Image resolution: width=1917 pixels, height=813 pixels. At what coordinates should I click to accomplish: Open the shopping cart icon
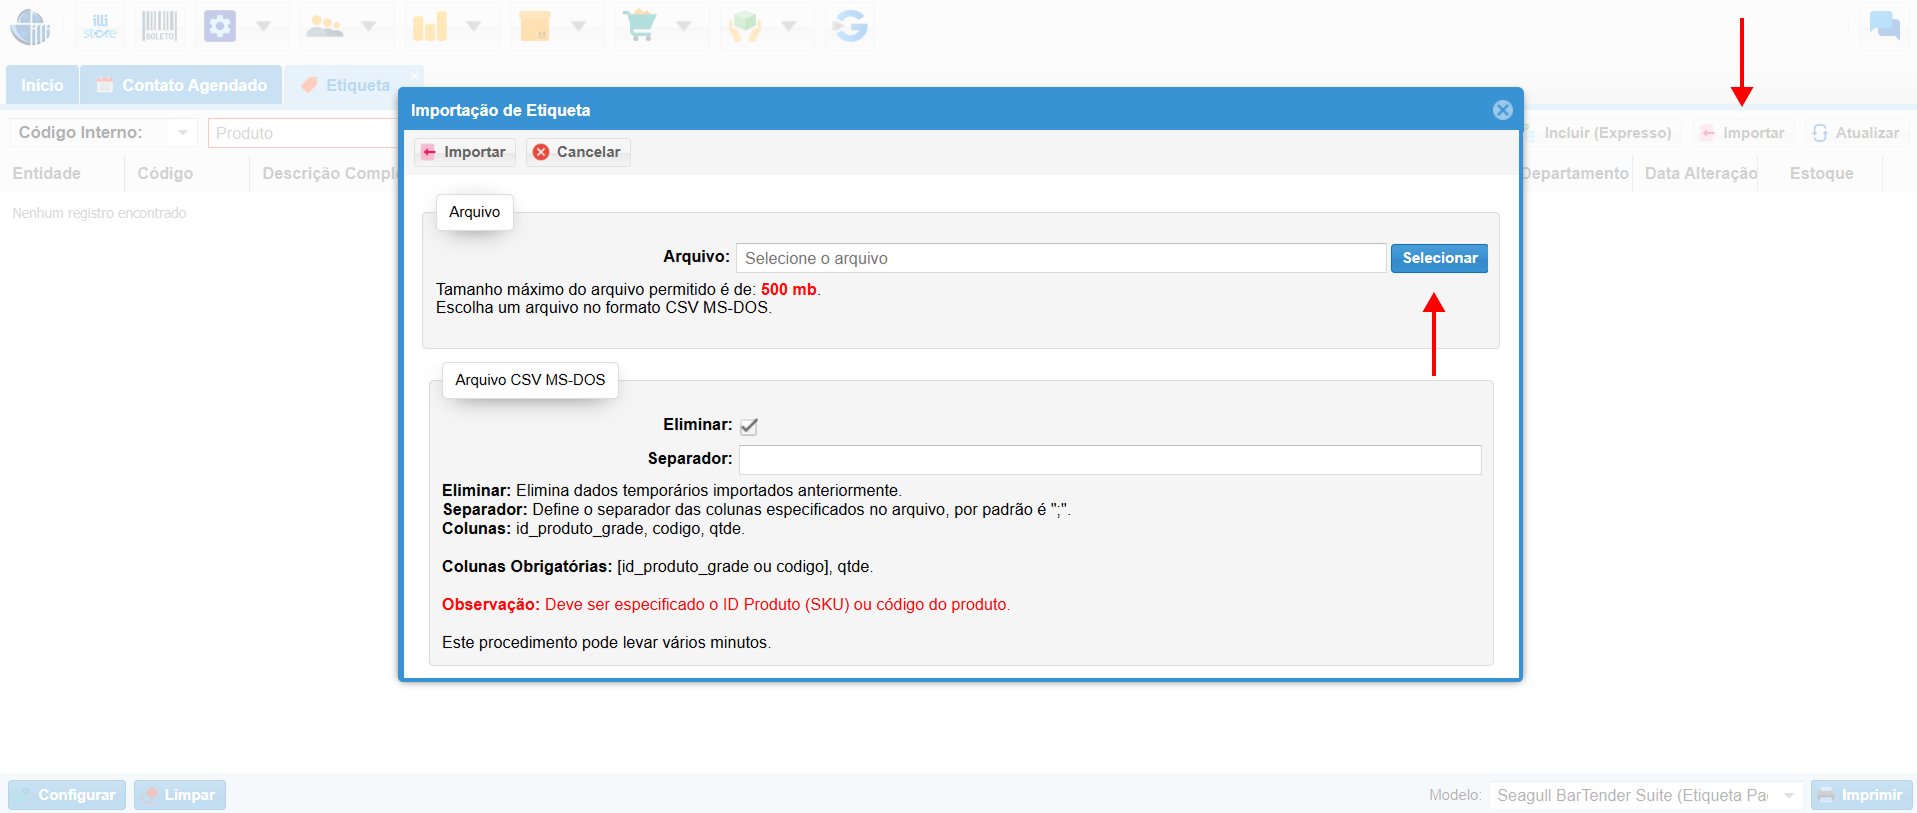coord(640,26)
